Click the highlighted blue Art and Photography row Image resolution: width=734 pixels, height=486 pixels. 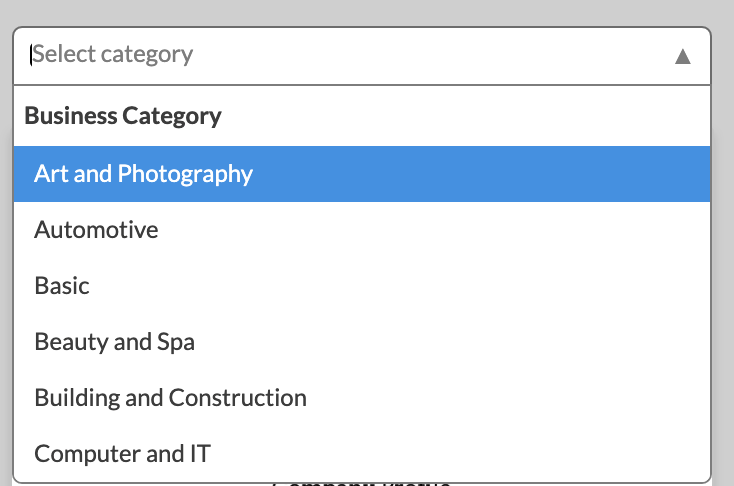coord(362,174)
